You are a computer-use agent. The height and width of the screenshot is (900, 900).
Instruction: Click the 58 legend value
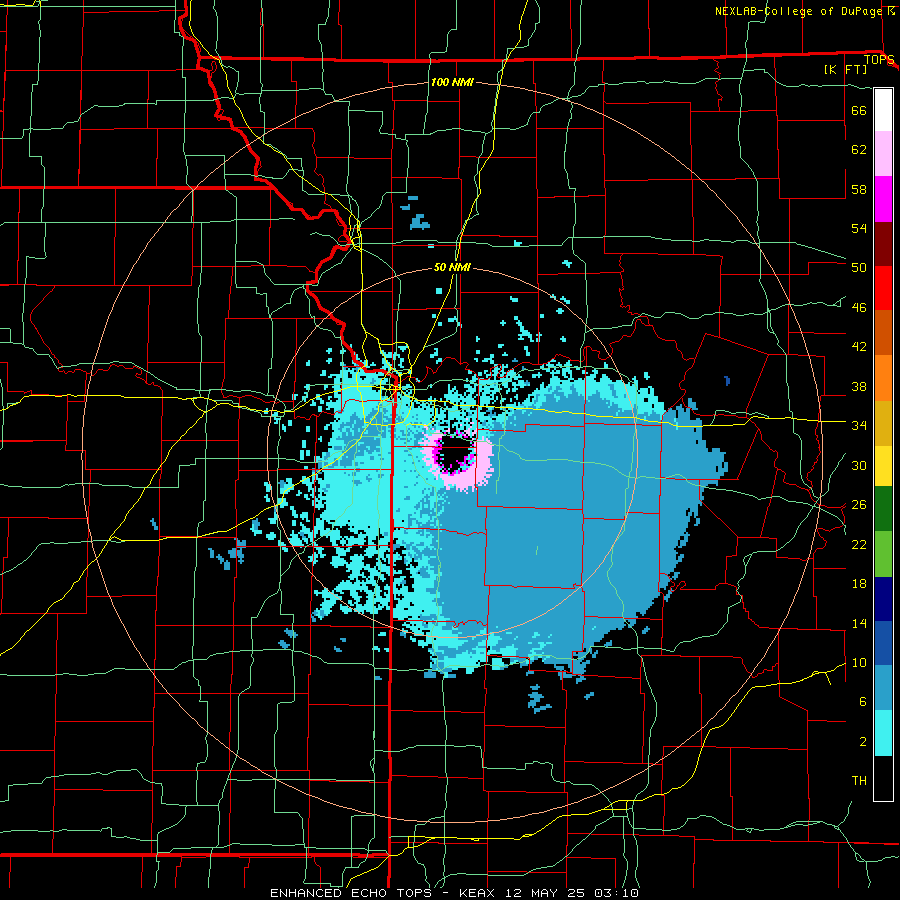859,189
